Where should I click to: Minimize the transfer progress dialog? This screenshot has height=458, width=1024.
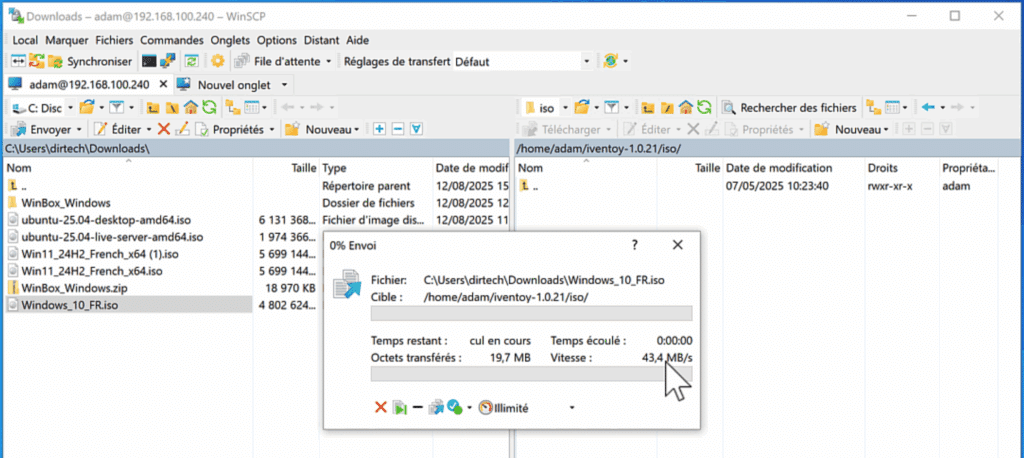point(418,408)
